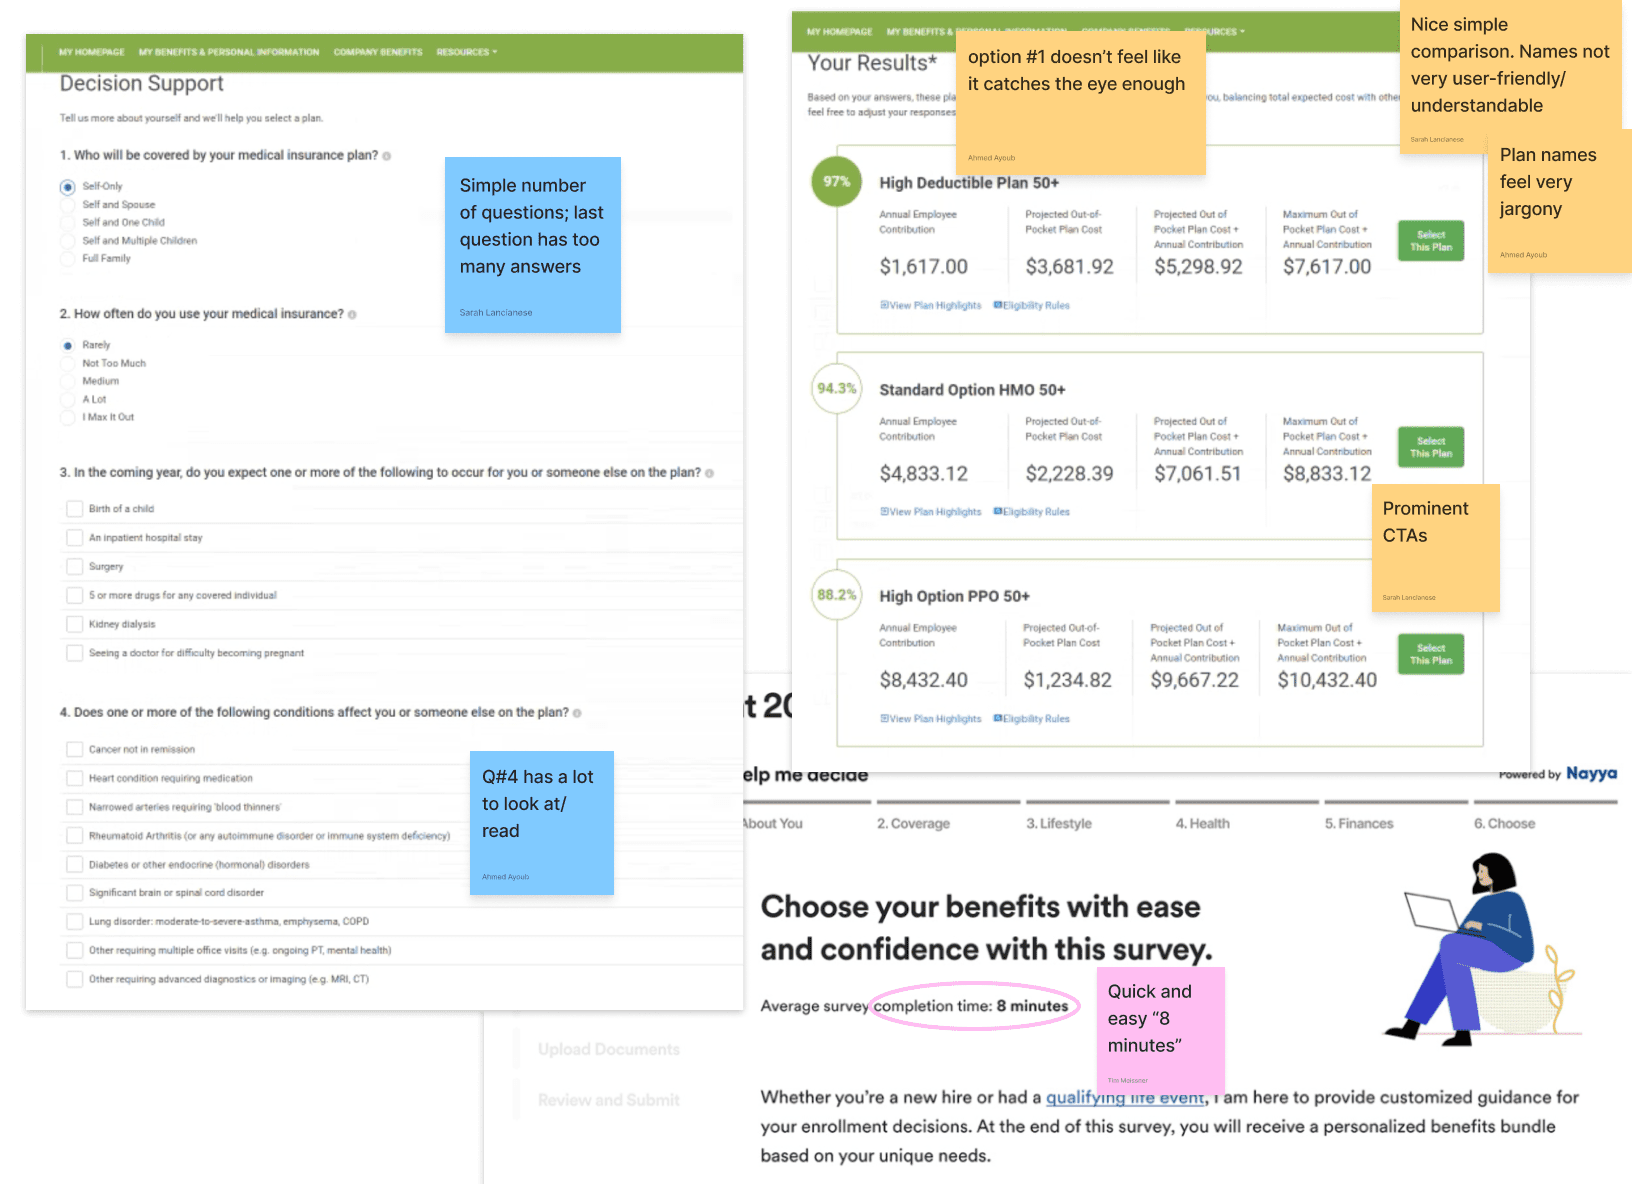The width and height of the screenshot is (1632, 1184).
Task: Click the 97% match score badge
Action: pyautogui.click(x=836, y=182)
